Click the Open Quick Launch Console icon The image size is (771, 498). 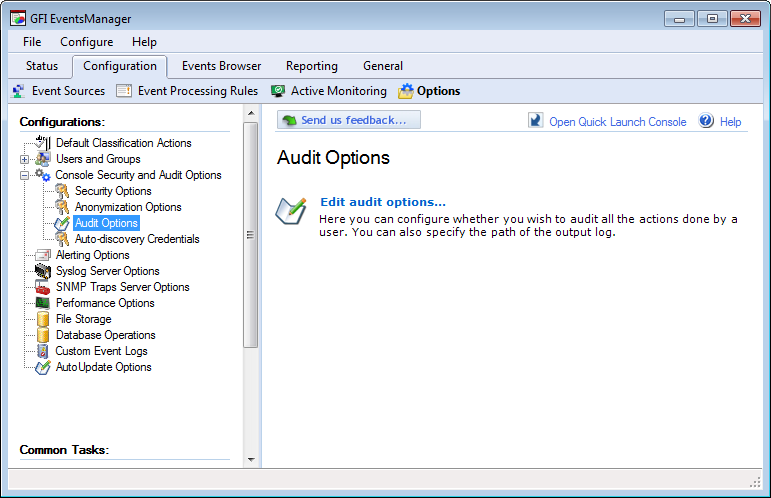[535, 120]
